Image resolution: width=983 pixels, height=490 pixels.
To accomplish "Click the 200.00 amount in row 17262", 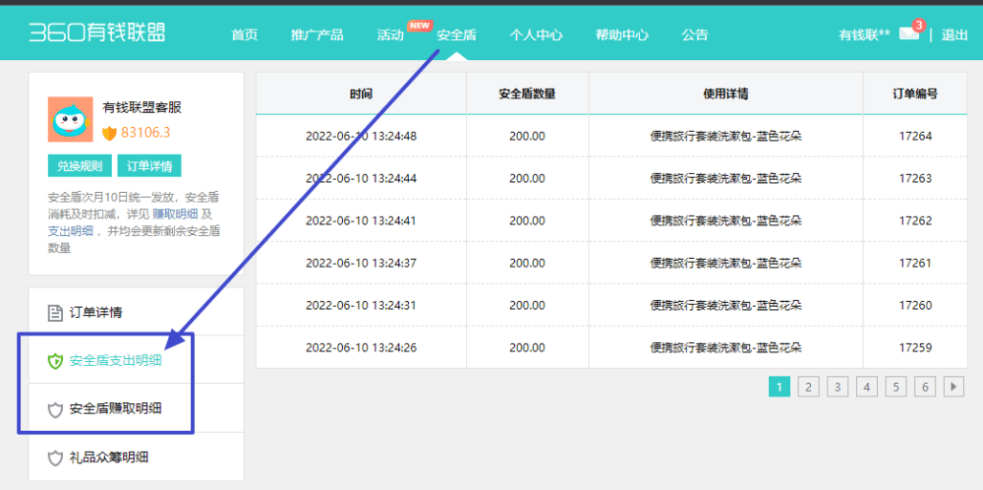I will coord(527,221).
